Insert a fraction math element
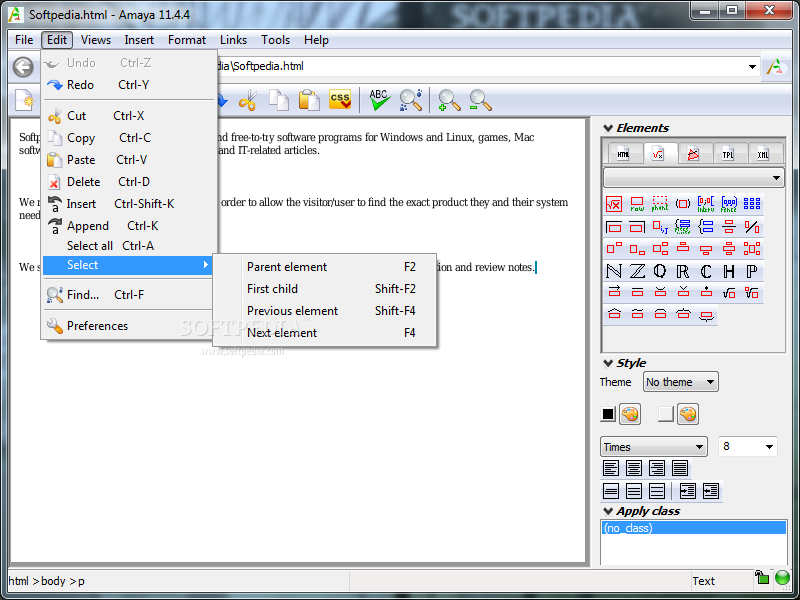The image size is (800, 600). point(729,227)
